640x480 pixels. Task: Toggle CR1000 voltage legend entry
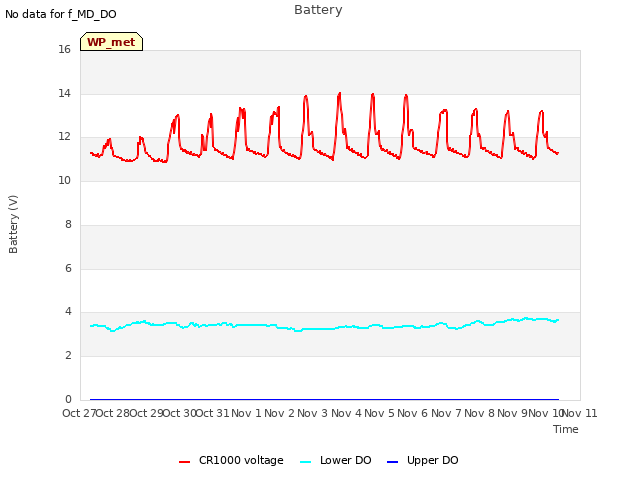[x=231, y=461]
